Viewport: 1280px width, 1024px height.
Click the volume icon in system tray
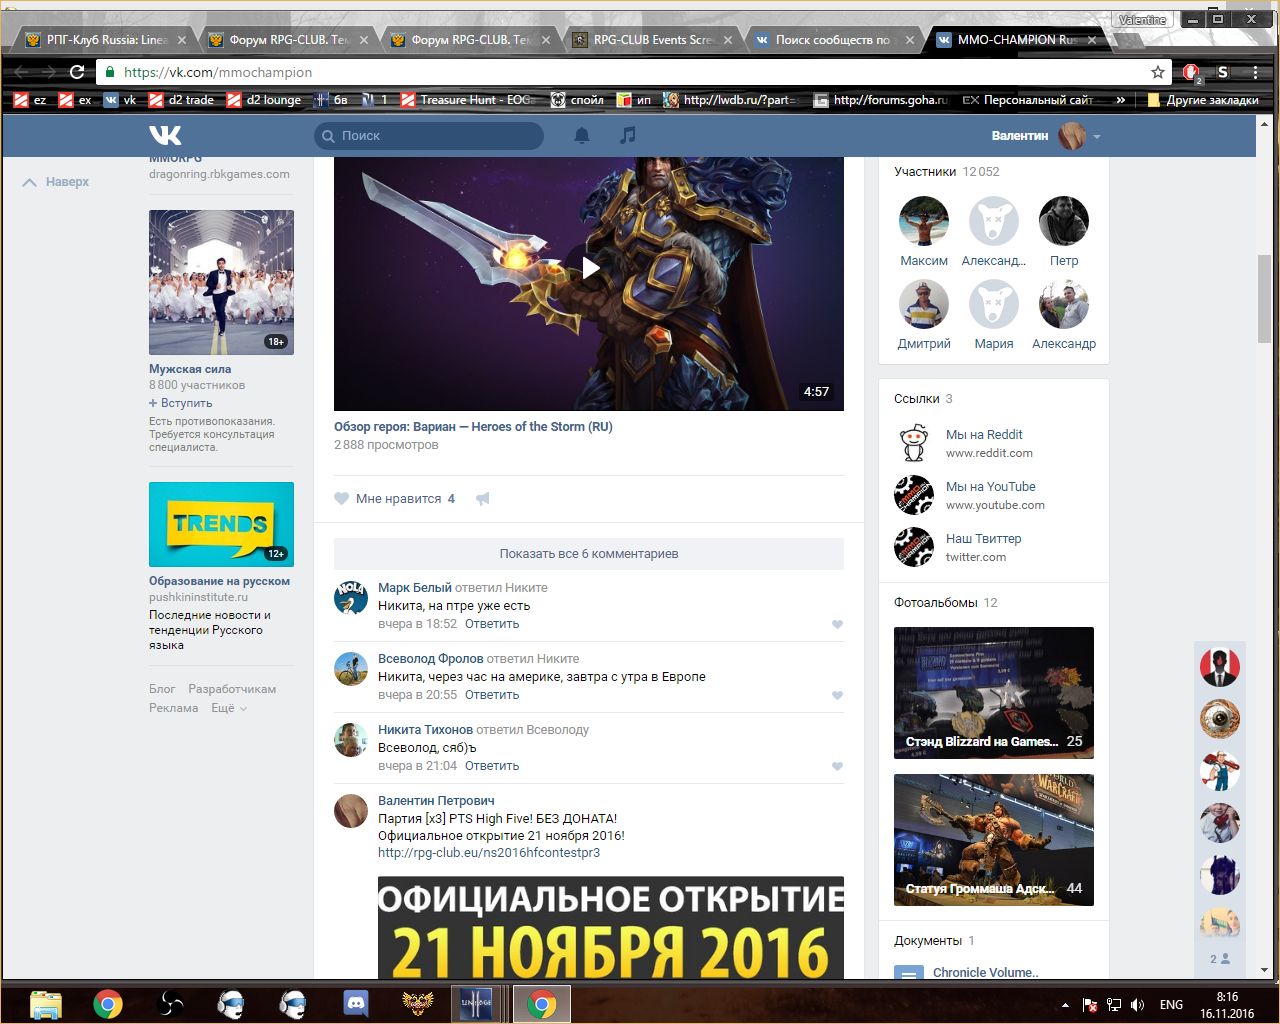pyautogui.click(x=1137, y=1005)
